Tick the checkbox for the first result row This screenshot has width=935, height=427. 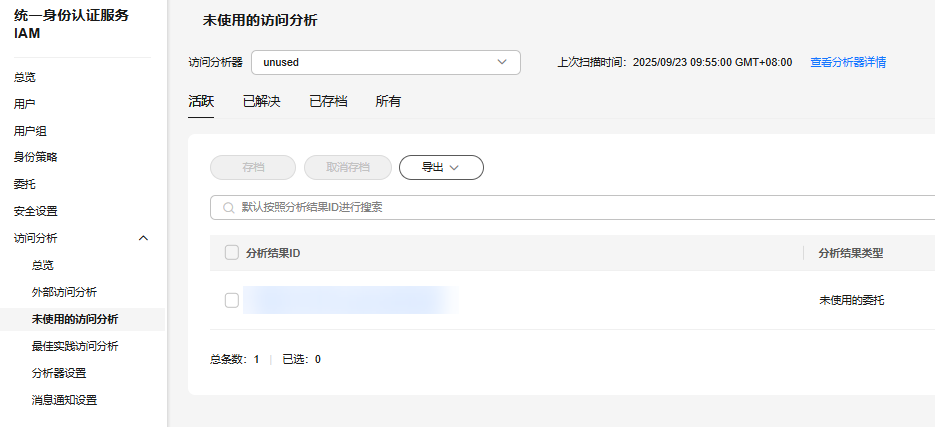pos(232,300)
